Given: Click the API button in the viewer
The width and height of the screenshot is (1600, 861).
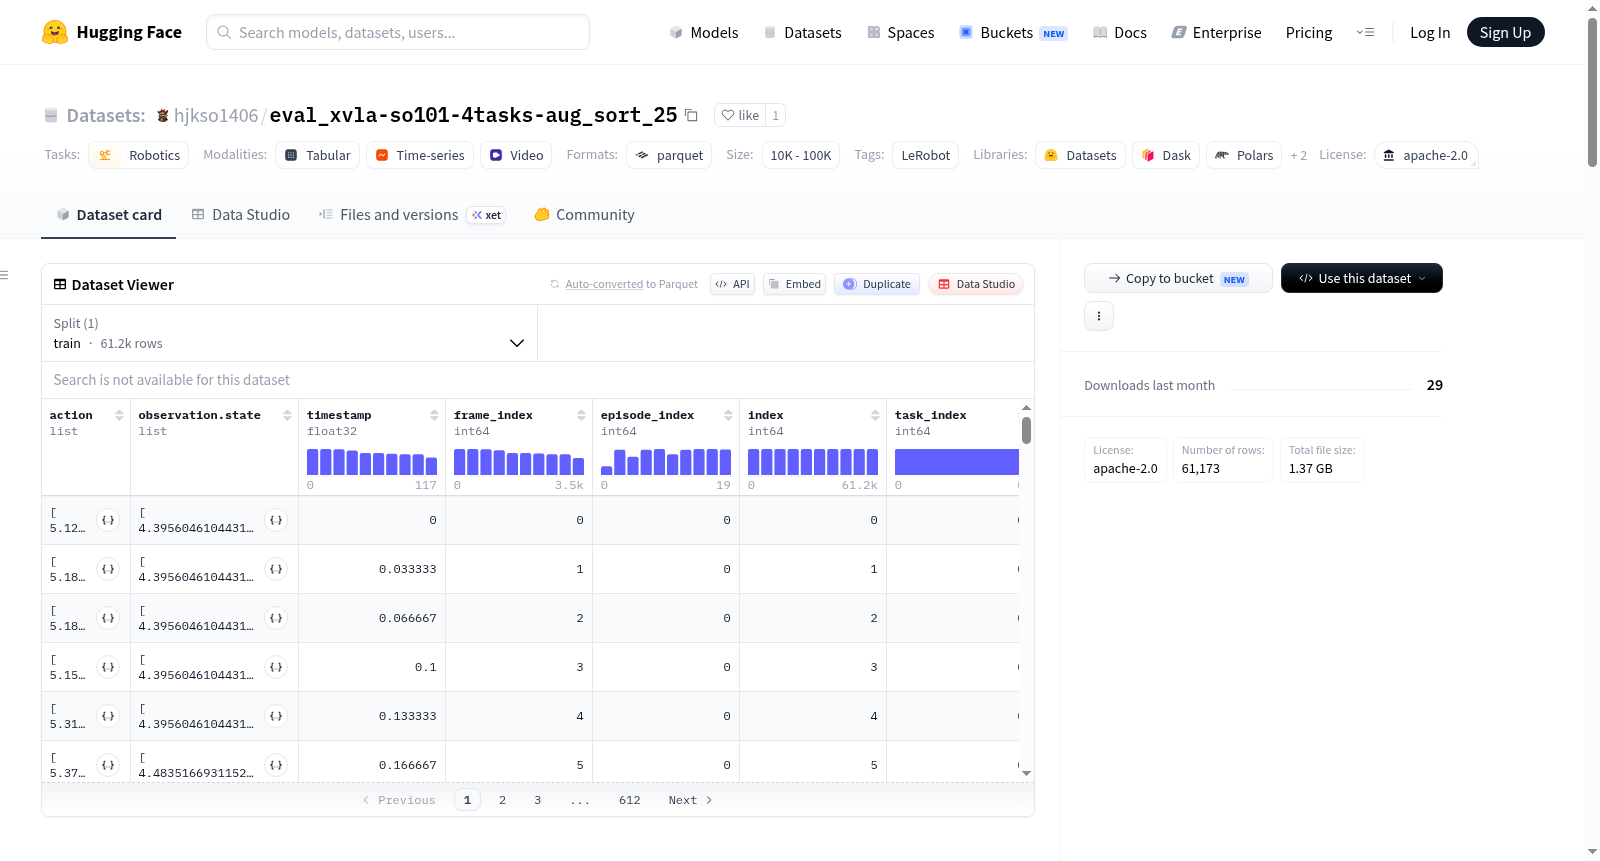Looking at the screenshot, I should point(732,284).
